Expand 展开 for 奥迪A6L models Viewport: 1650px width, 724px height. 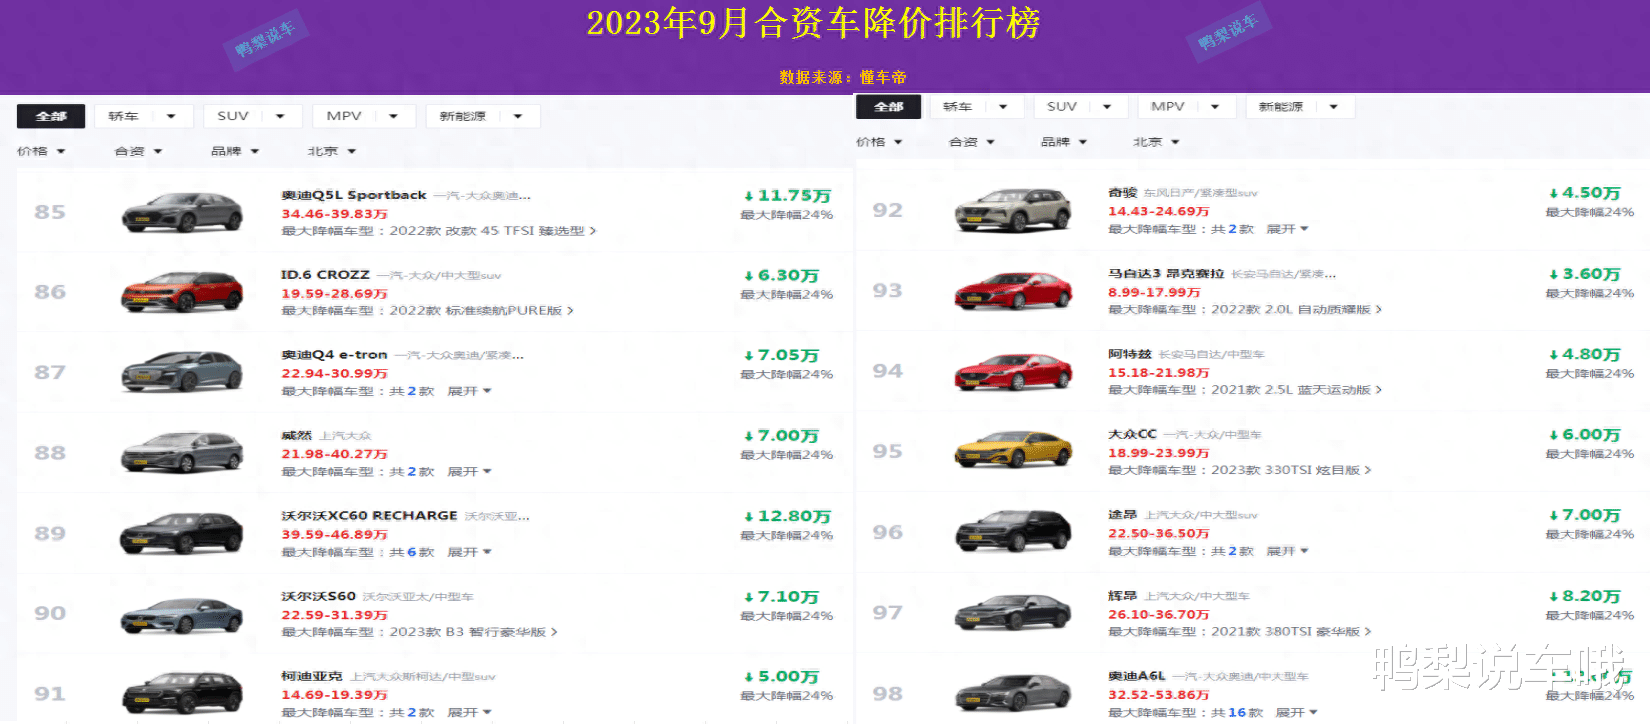(x=1296, y=712)
